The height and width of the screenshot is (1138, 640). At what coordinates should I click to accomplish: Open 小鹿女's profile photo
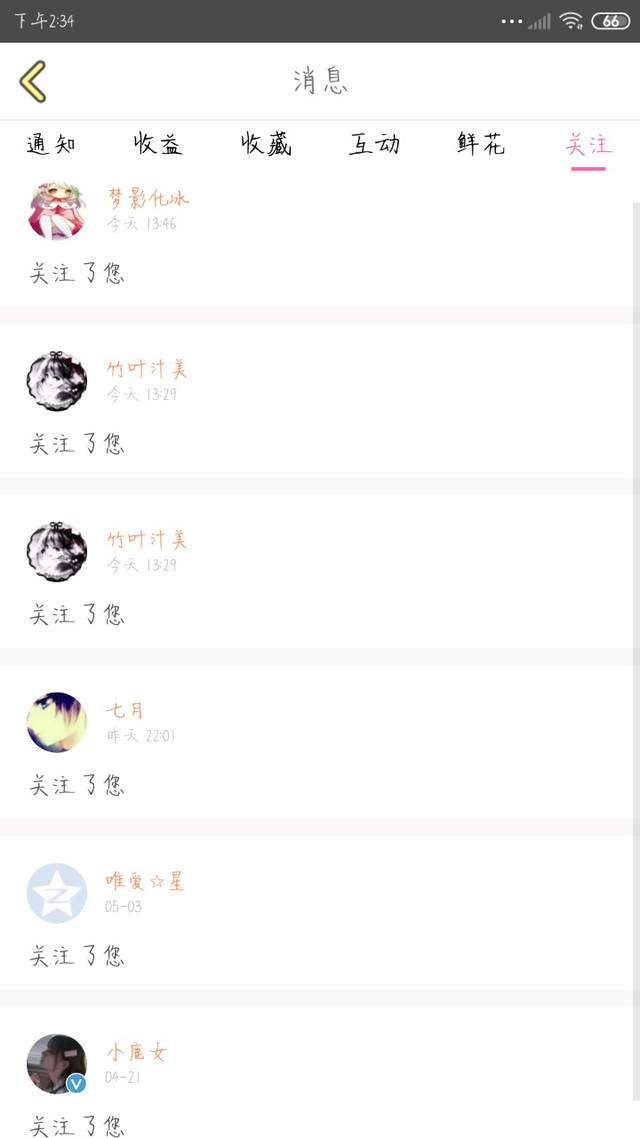(56, 1063)
